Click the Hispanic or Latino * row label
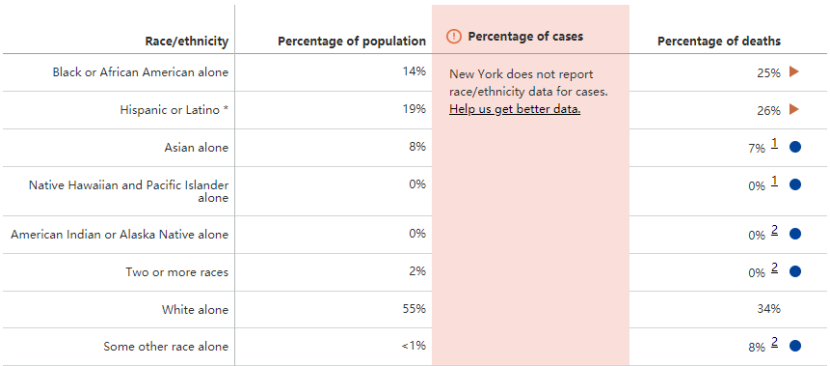The width and height of the screenshot is (830, 366). tap(174, 110)
